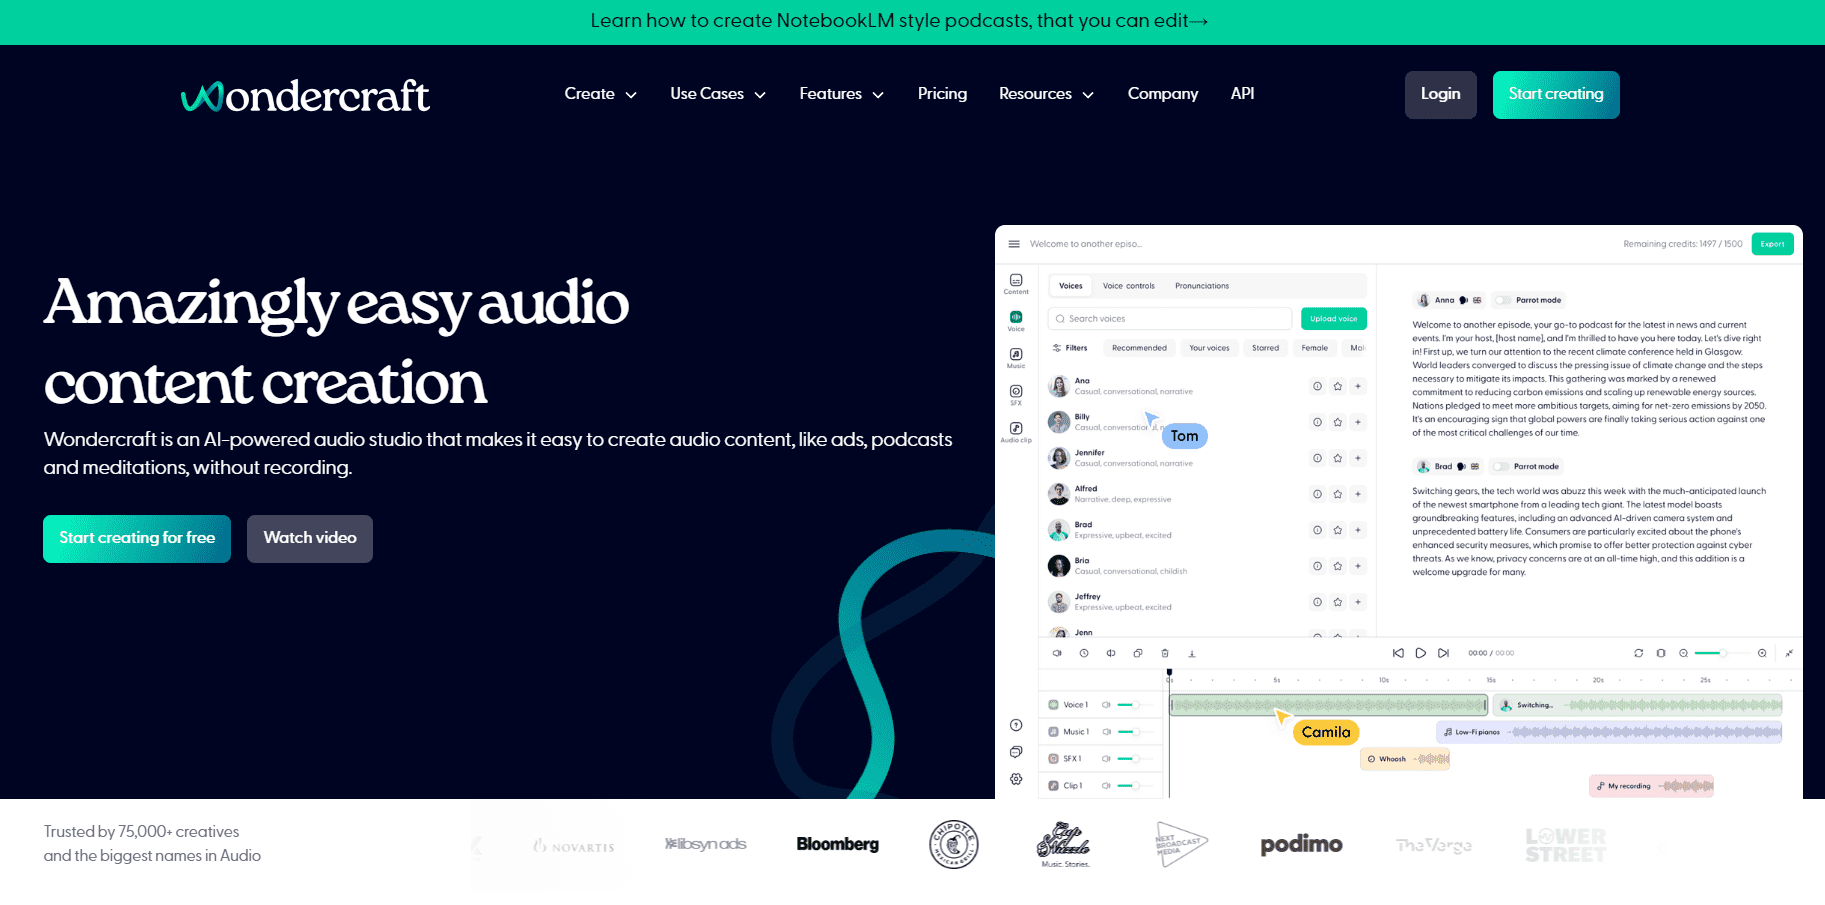Screen dimensions: 1825x905
Task: Expand the Create menu
Action: tap(600, 94)
